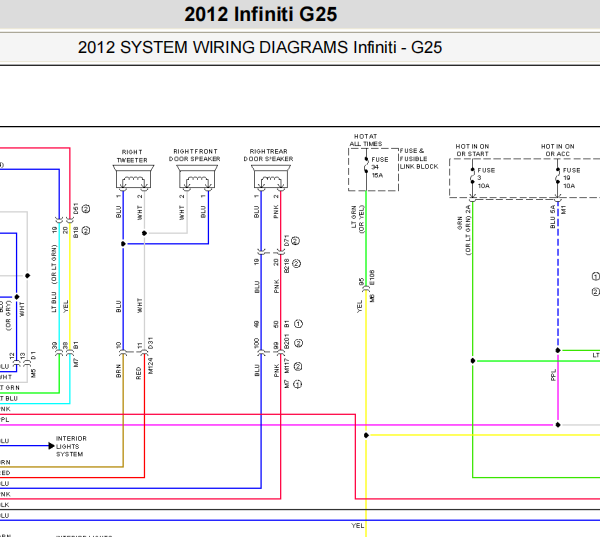This screenshot has height=537, width=600.
Task: Click the 'LT BLU (OR LT GRN)' wire label
Action: pyautogui.click(x=54, y=278)
